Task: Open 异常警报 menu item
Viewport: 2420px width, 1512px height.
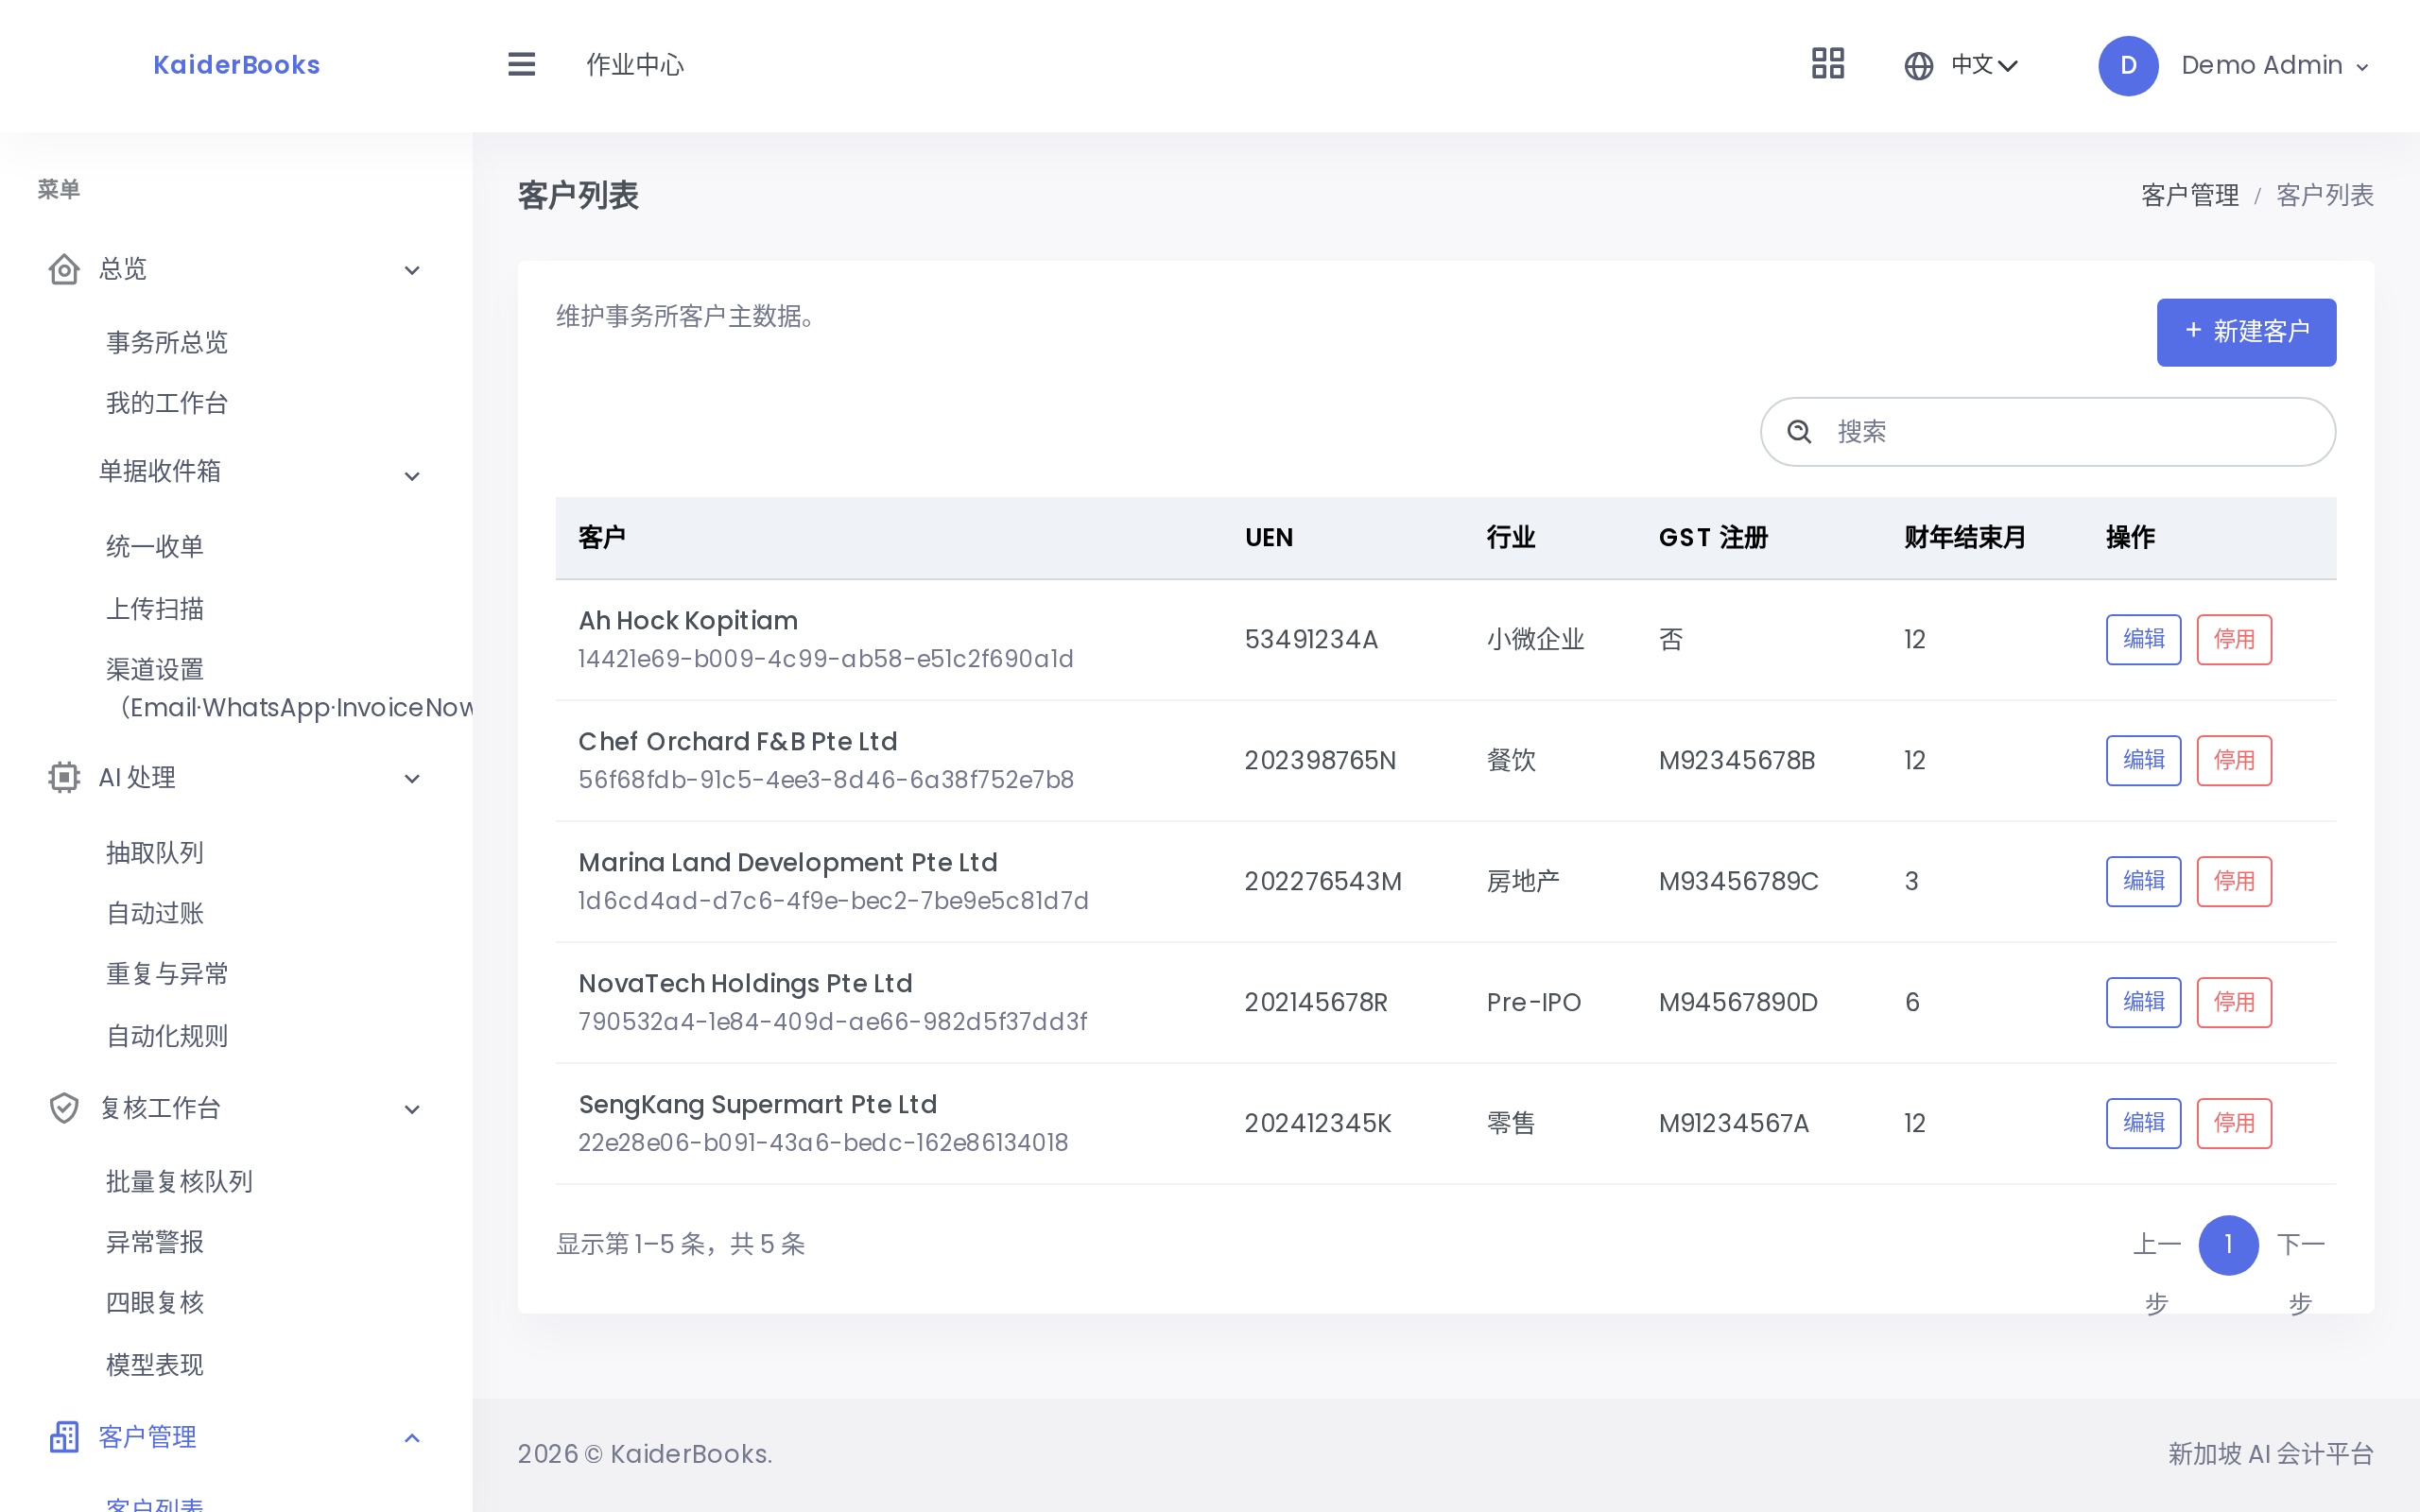Action: [x=155, y=1242]
